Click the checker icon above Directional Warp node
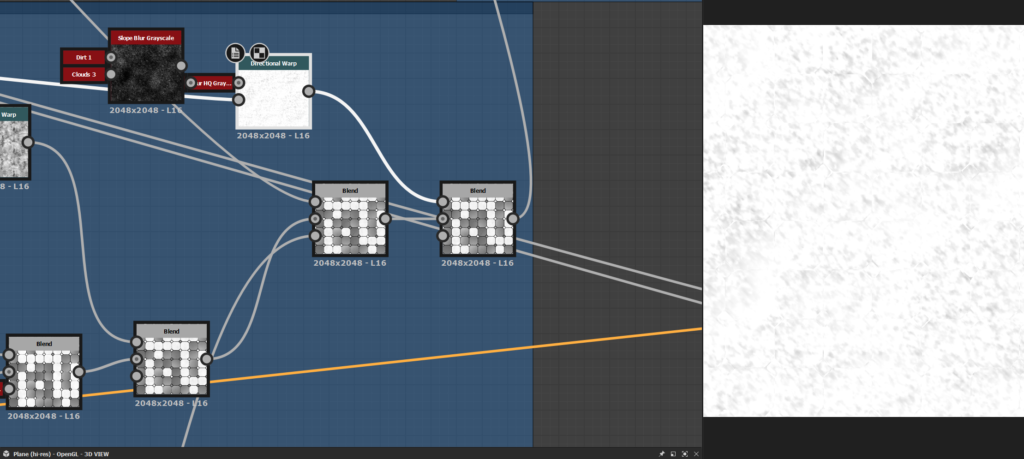The width and height of the screenshot is (1024, 459). tap(259, 53)
